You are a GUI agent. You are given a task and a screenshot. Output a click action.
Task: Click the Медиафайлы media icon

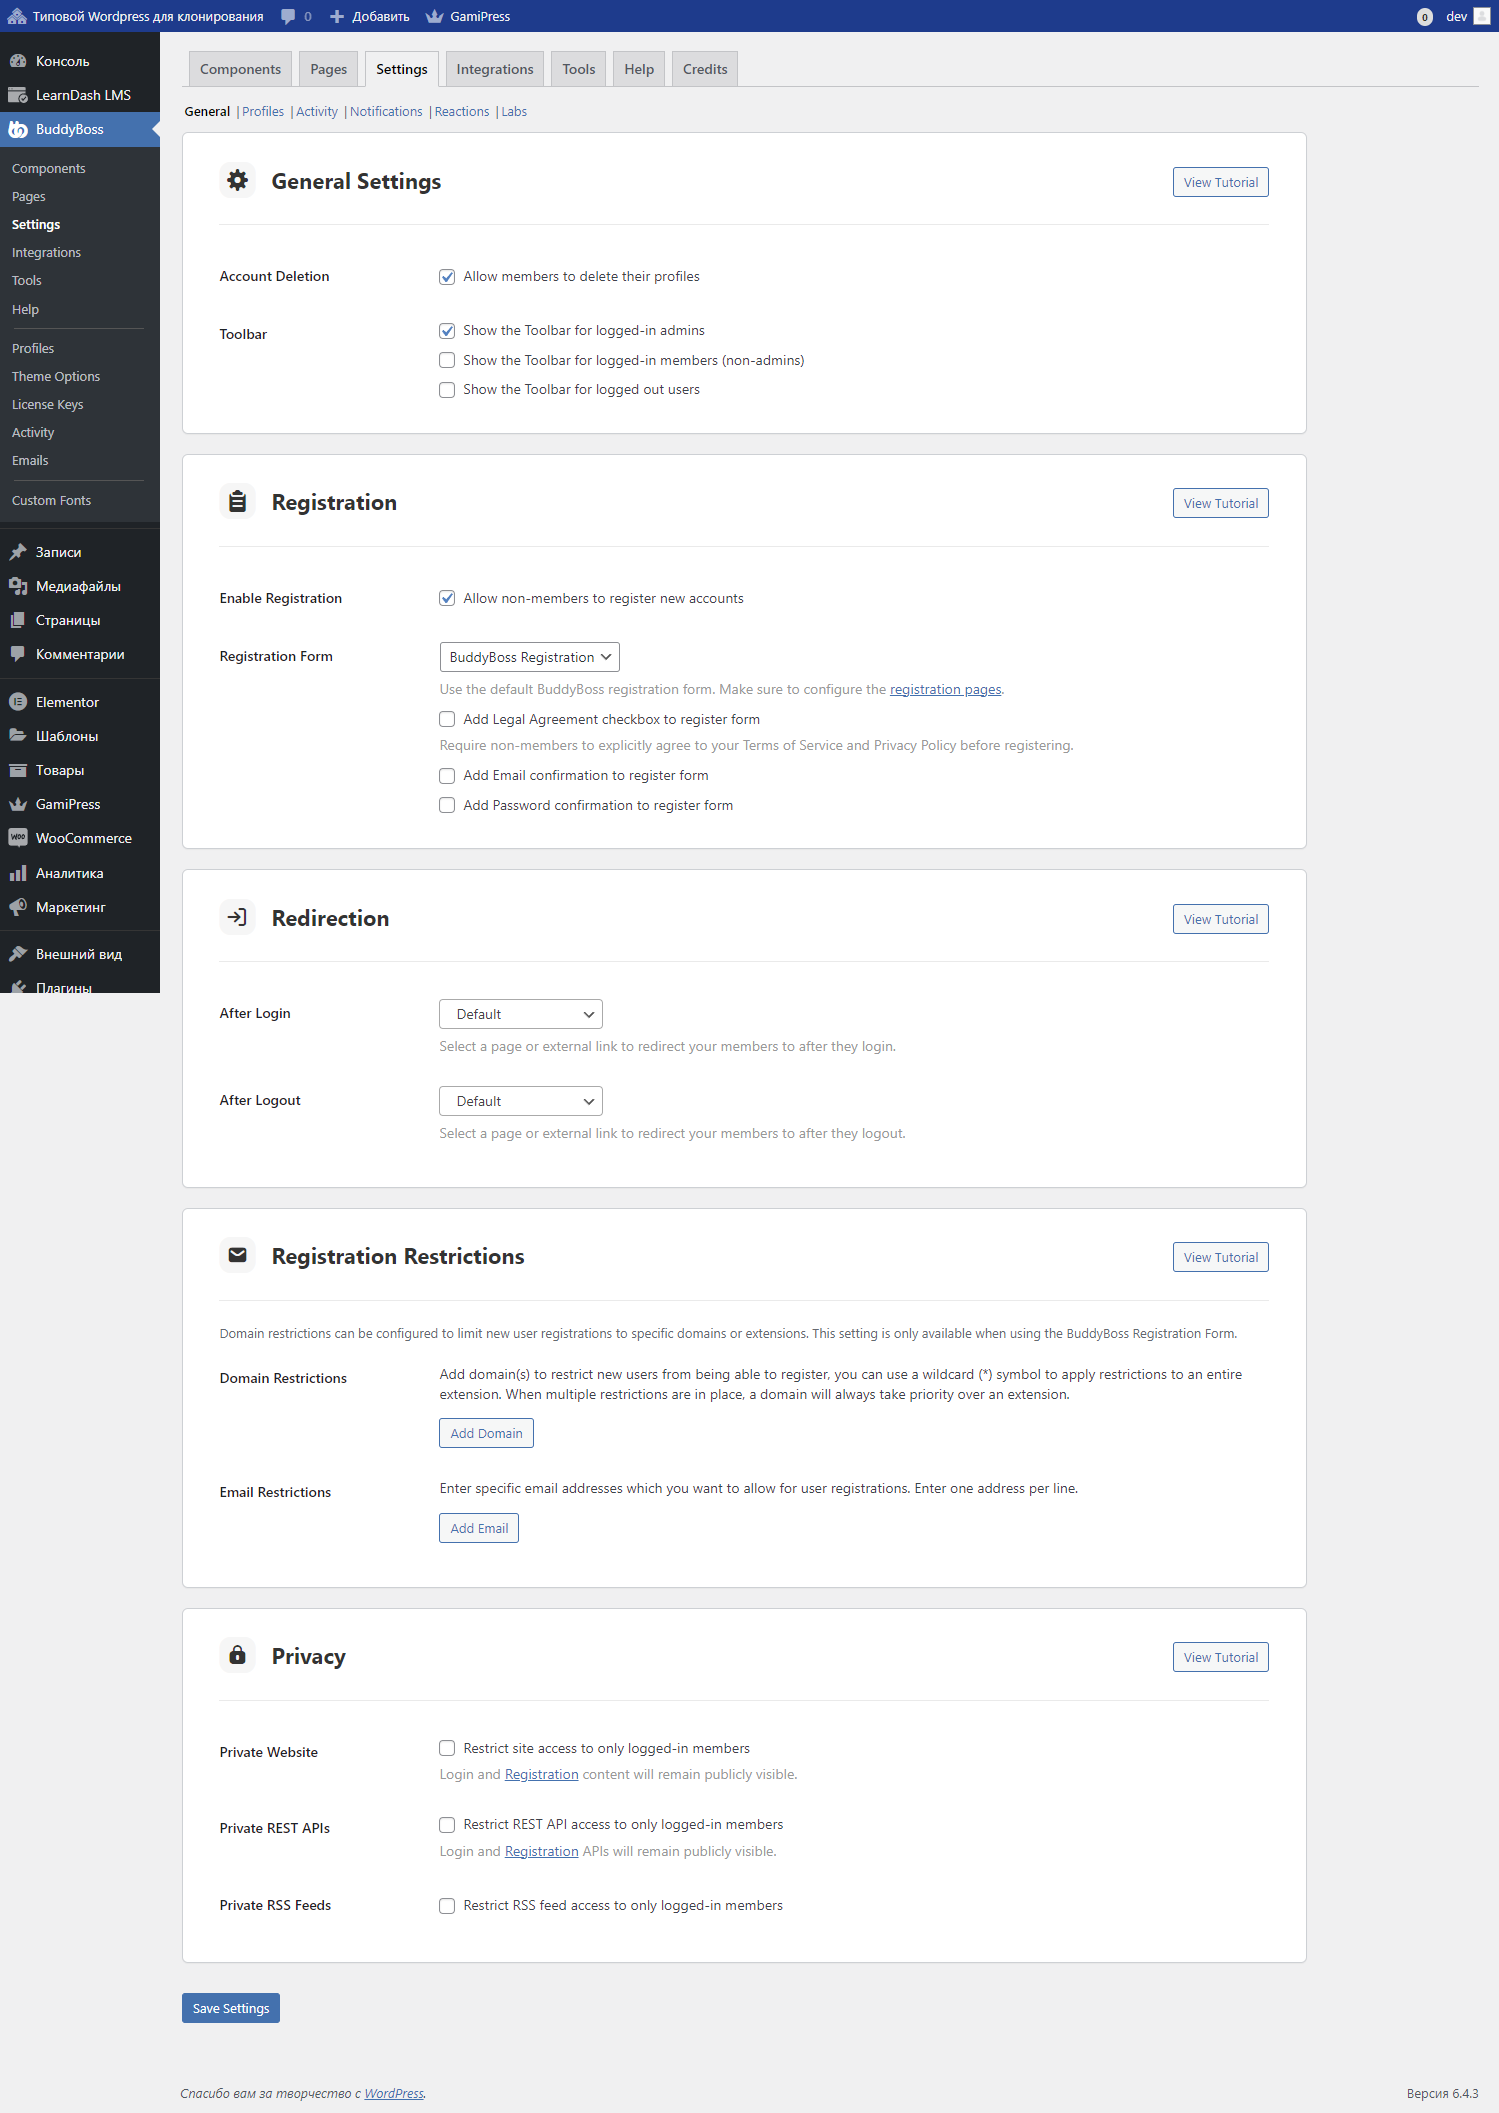(18, 586)
